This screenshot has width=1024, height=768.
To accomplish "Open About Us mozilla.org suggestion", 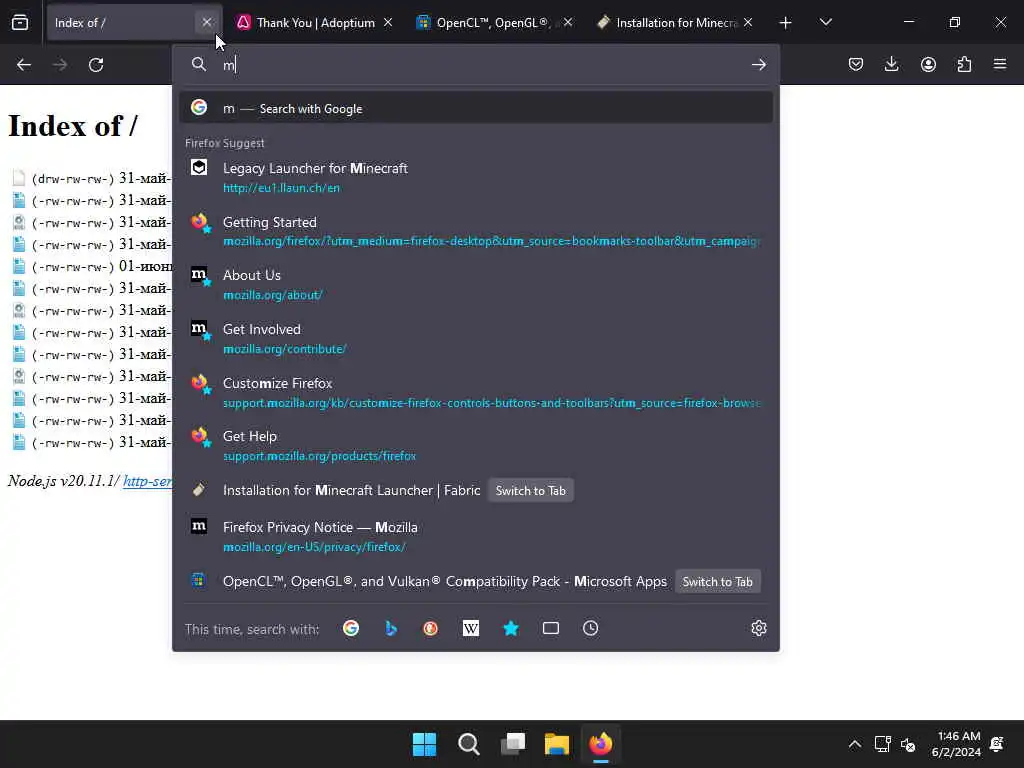I will 475,284.
